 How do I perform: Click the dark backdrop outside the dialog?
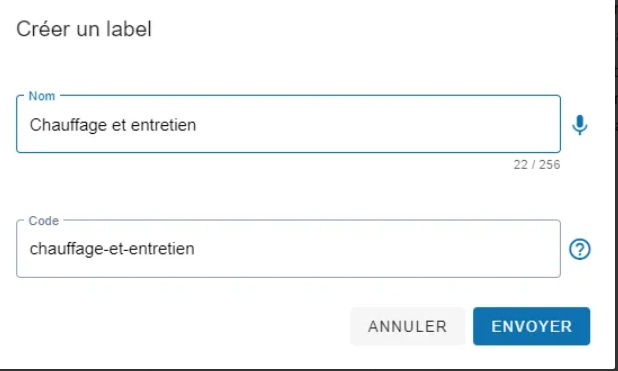(616, 185)
